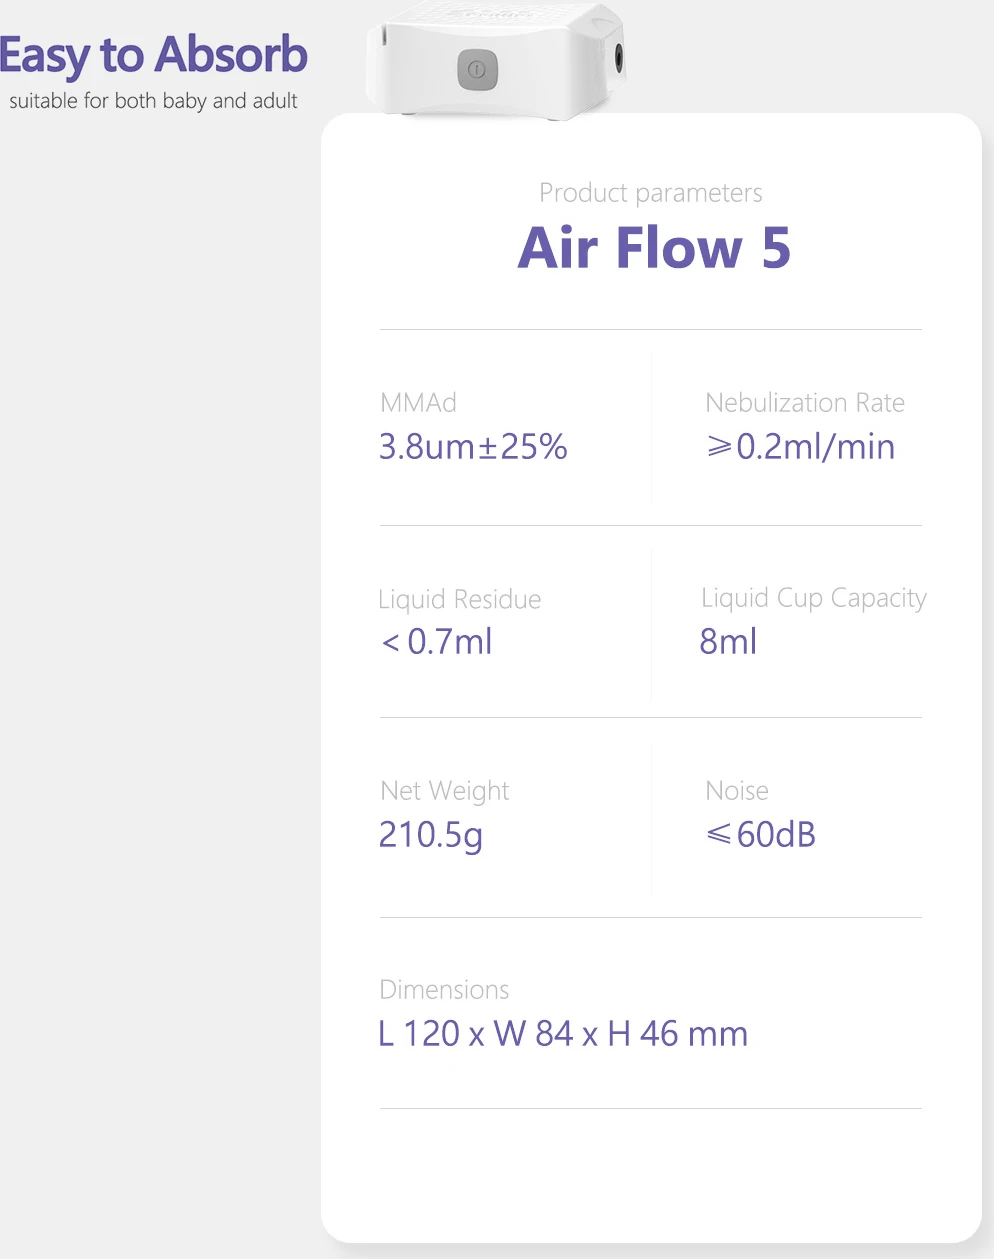The height and width of the screenshot is (1259, 994).
Task: Click the 3.8um±25% value
Action: (x=473, y=446)
